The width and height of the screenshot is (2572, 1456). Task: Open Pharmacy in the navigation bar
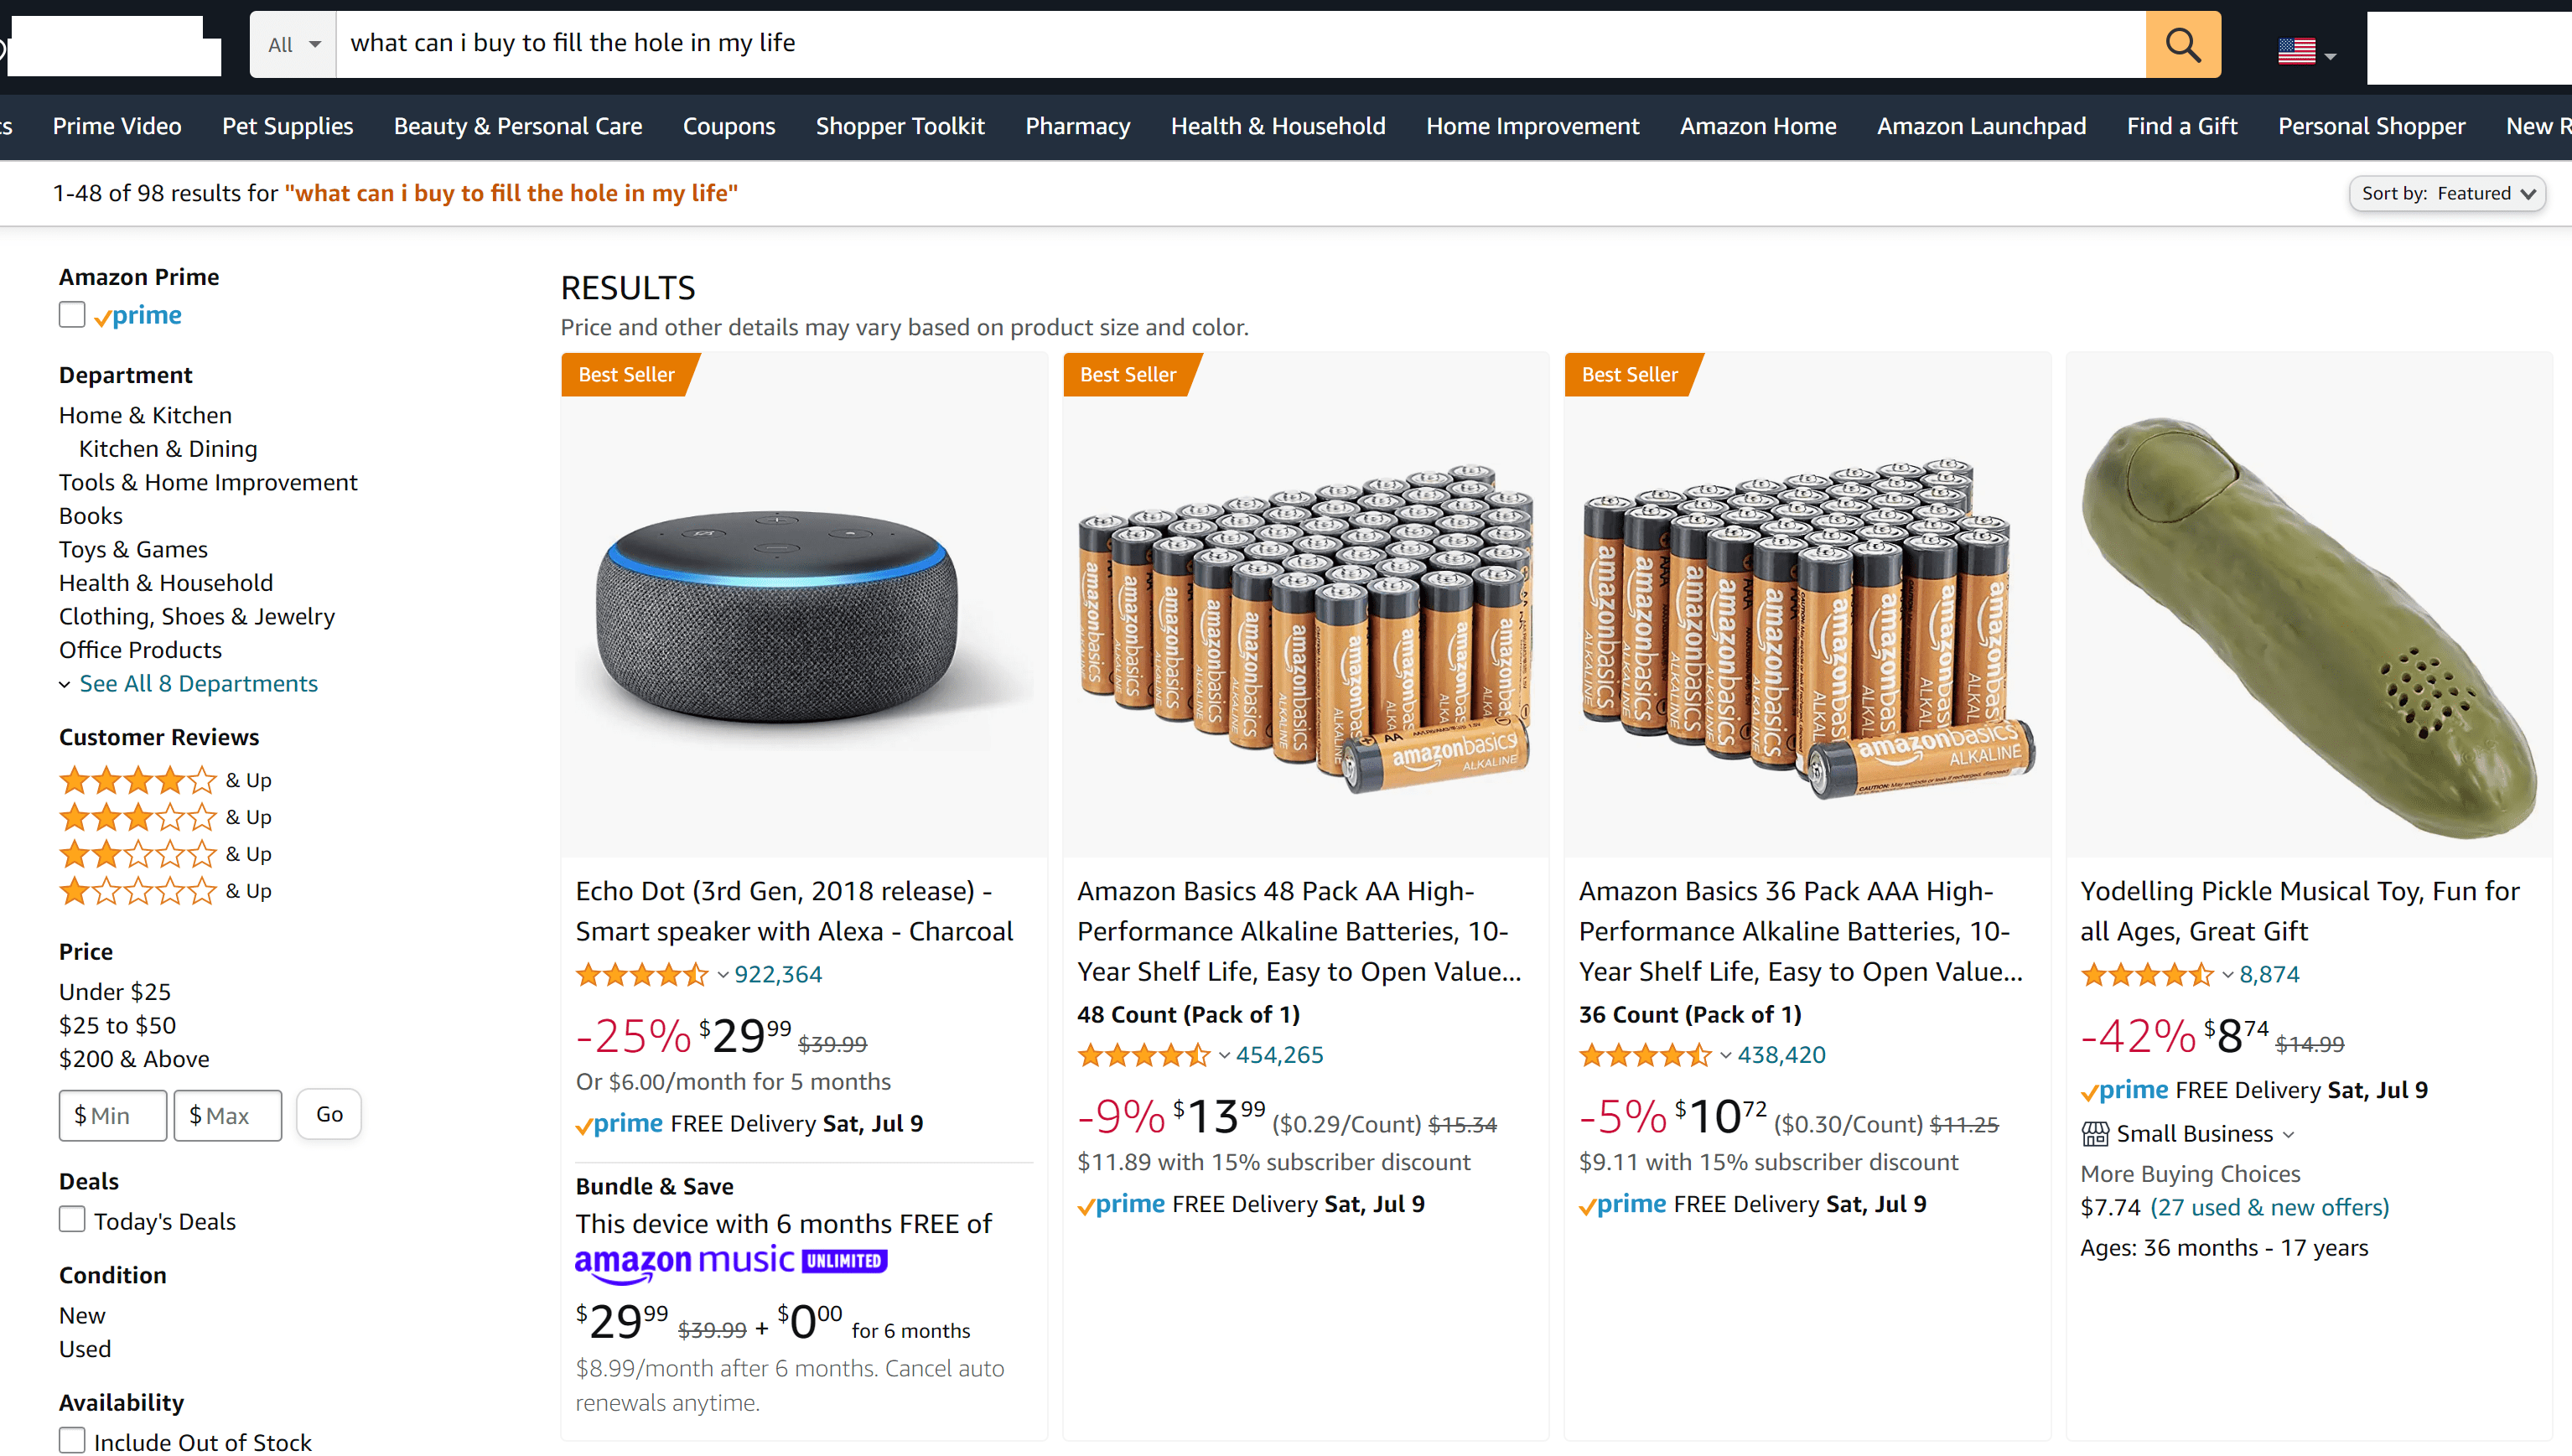coord(1077,126)
